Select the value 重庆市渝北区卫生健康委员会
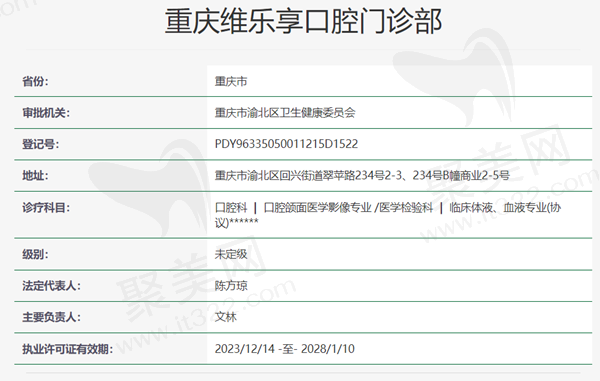The height and width of the screenshot is (381, 600). click(x=285, y=113)
